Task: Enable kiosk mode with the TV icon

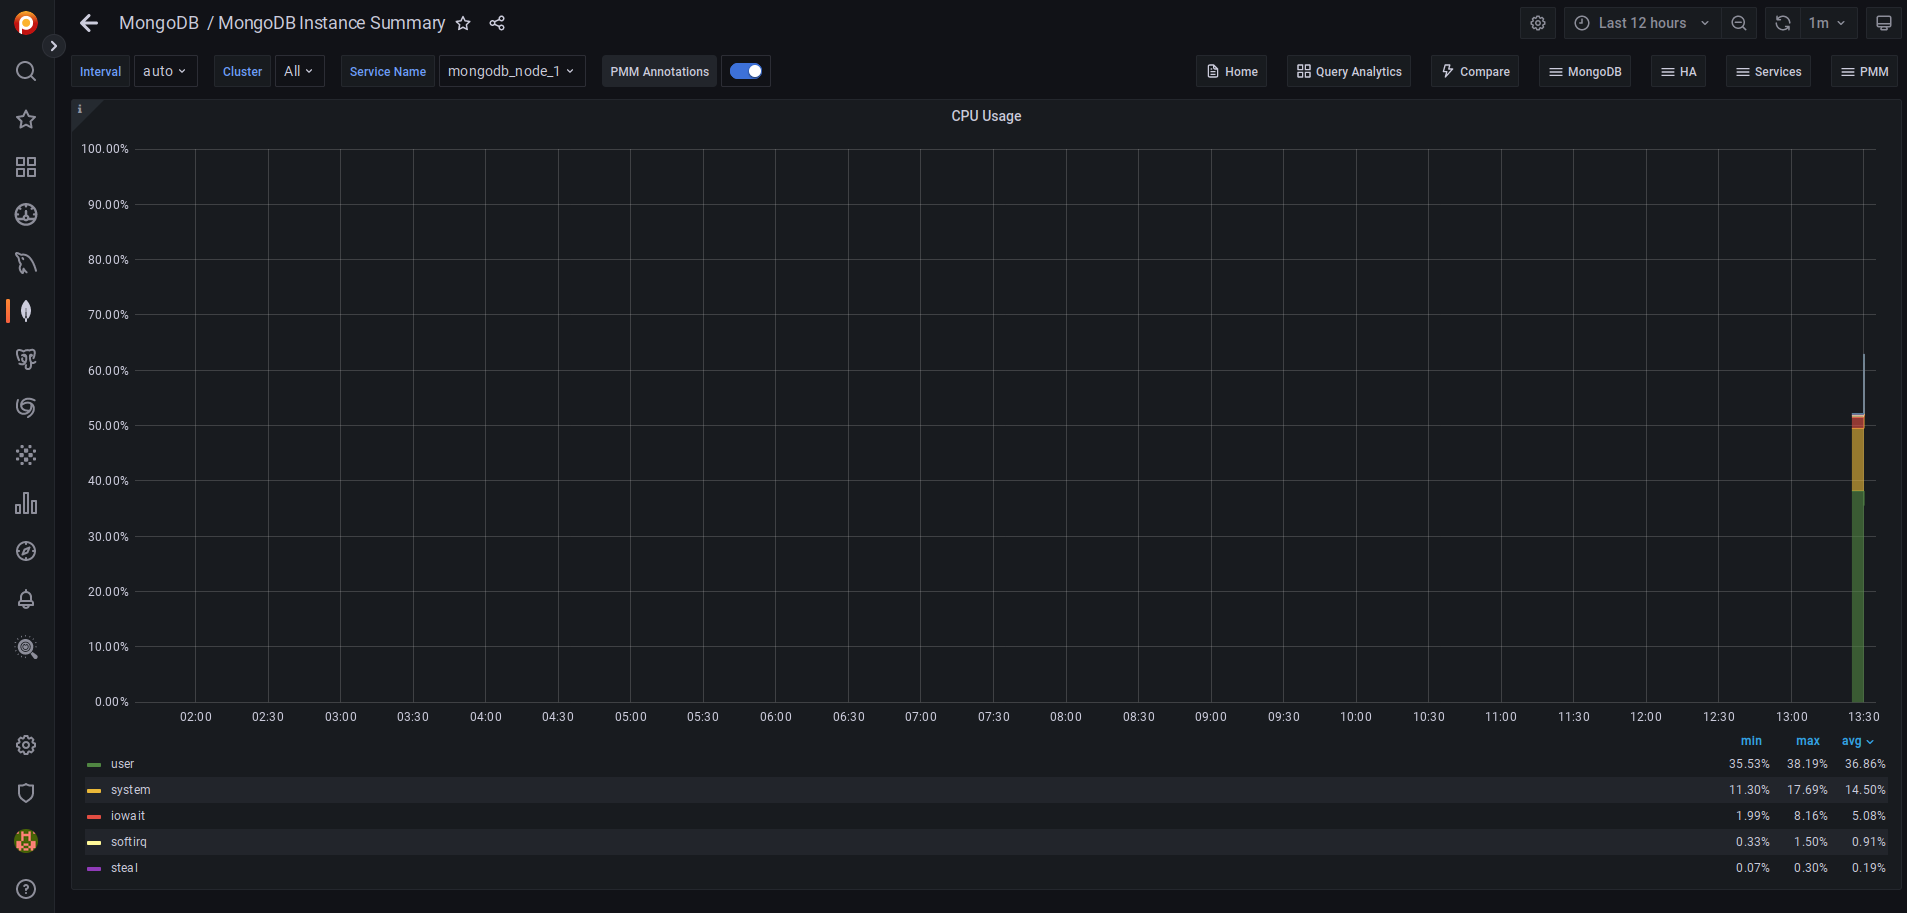Action: click(1884, 22)
